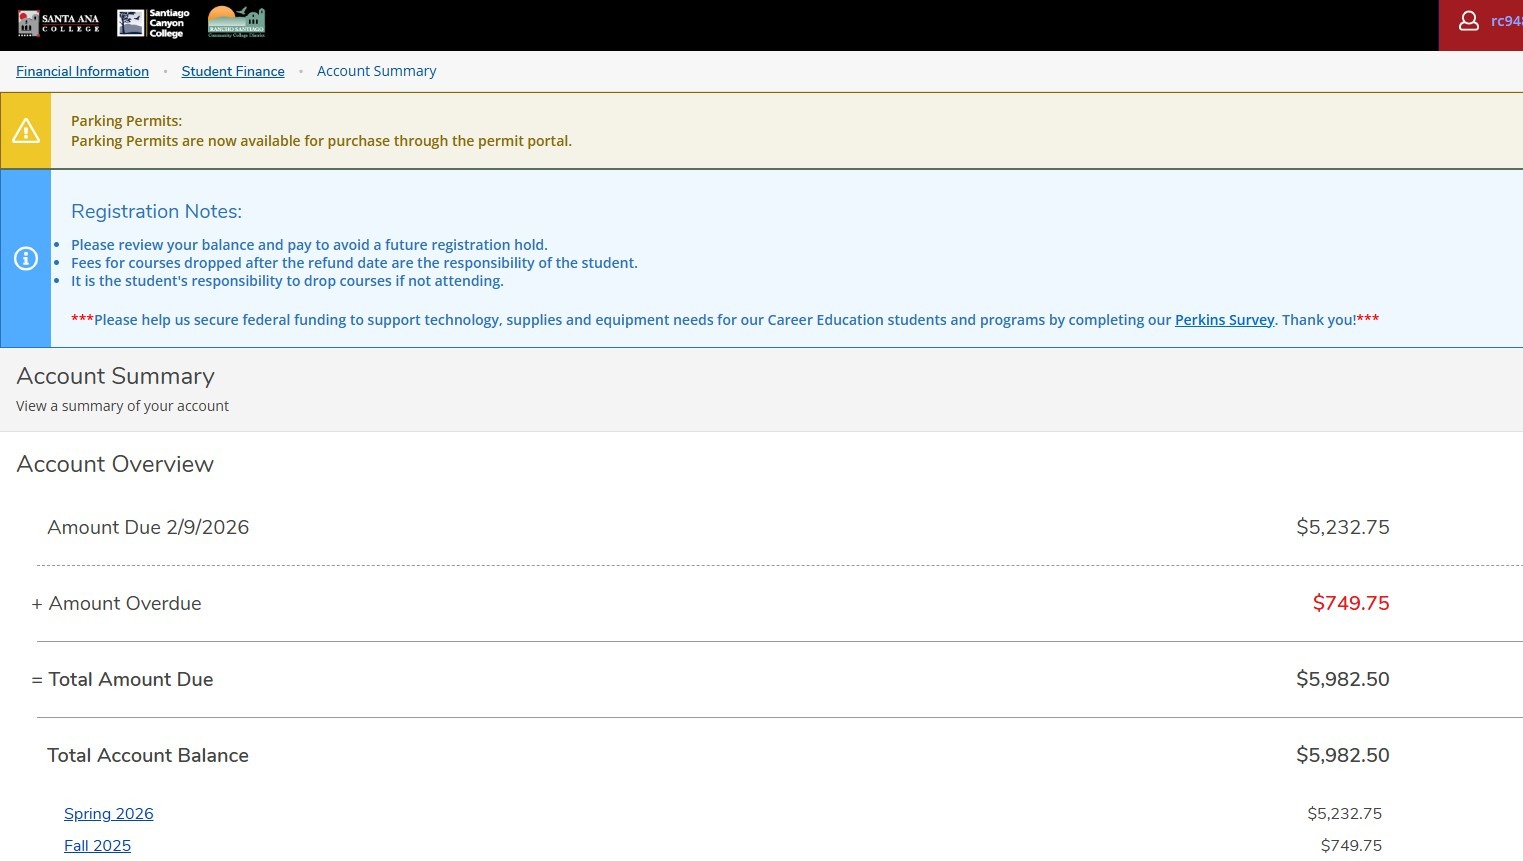Click the Santiago Canyon College logo

(x=153, y=23)
